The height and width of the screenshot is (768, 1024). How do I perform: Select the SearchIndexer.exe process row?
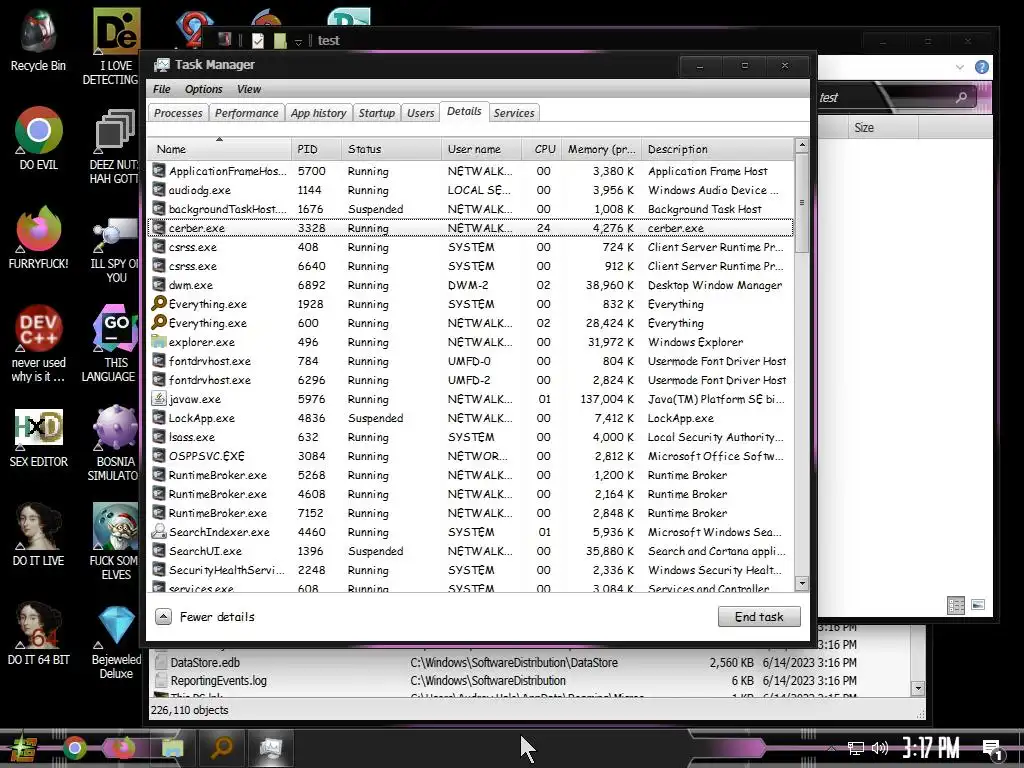[x=471, y=532]
